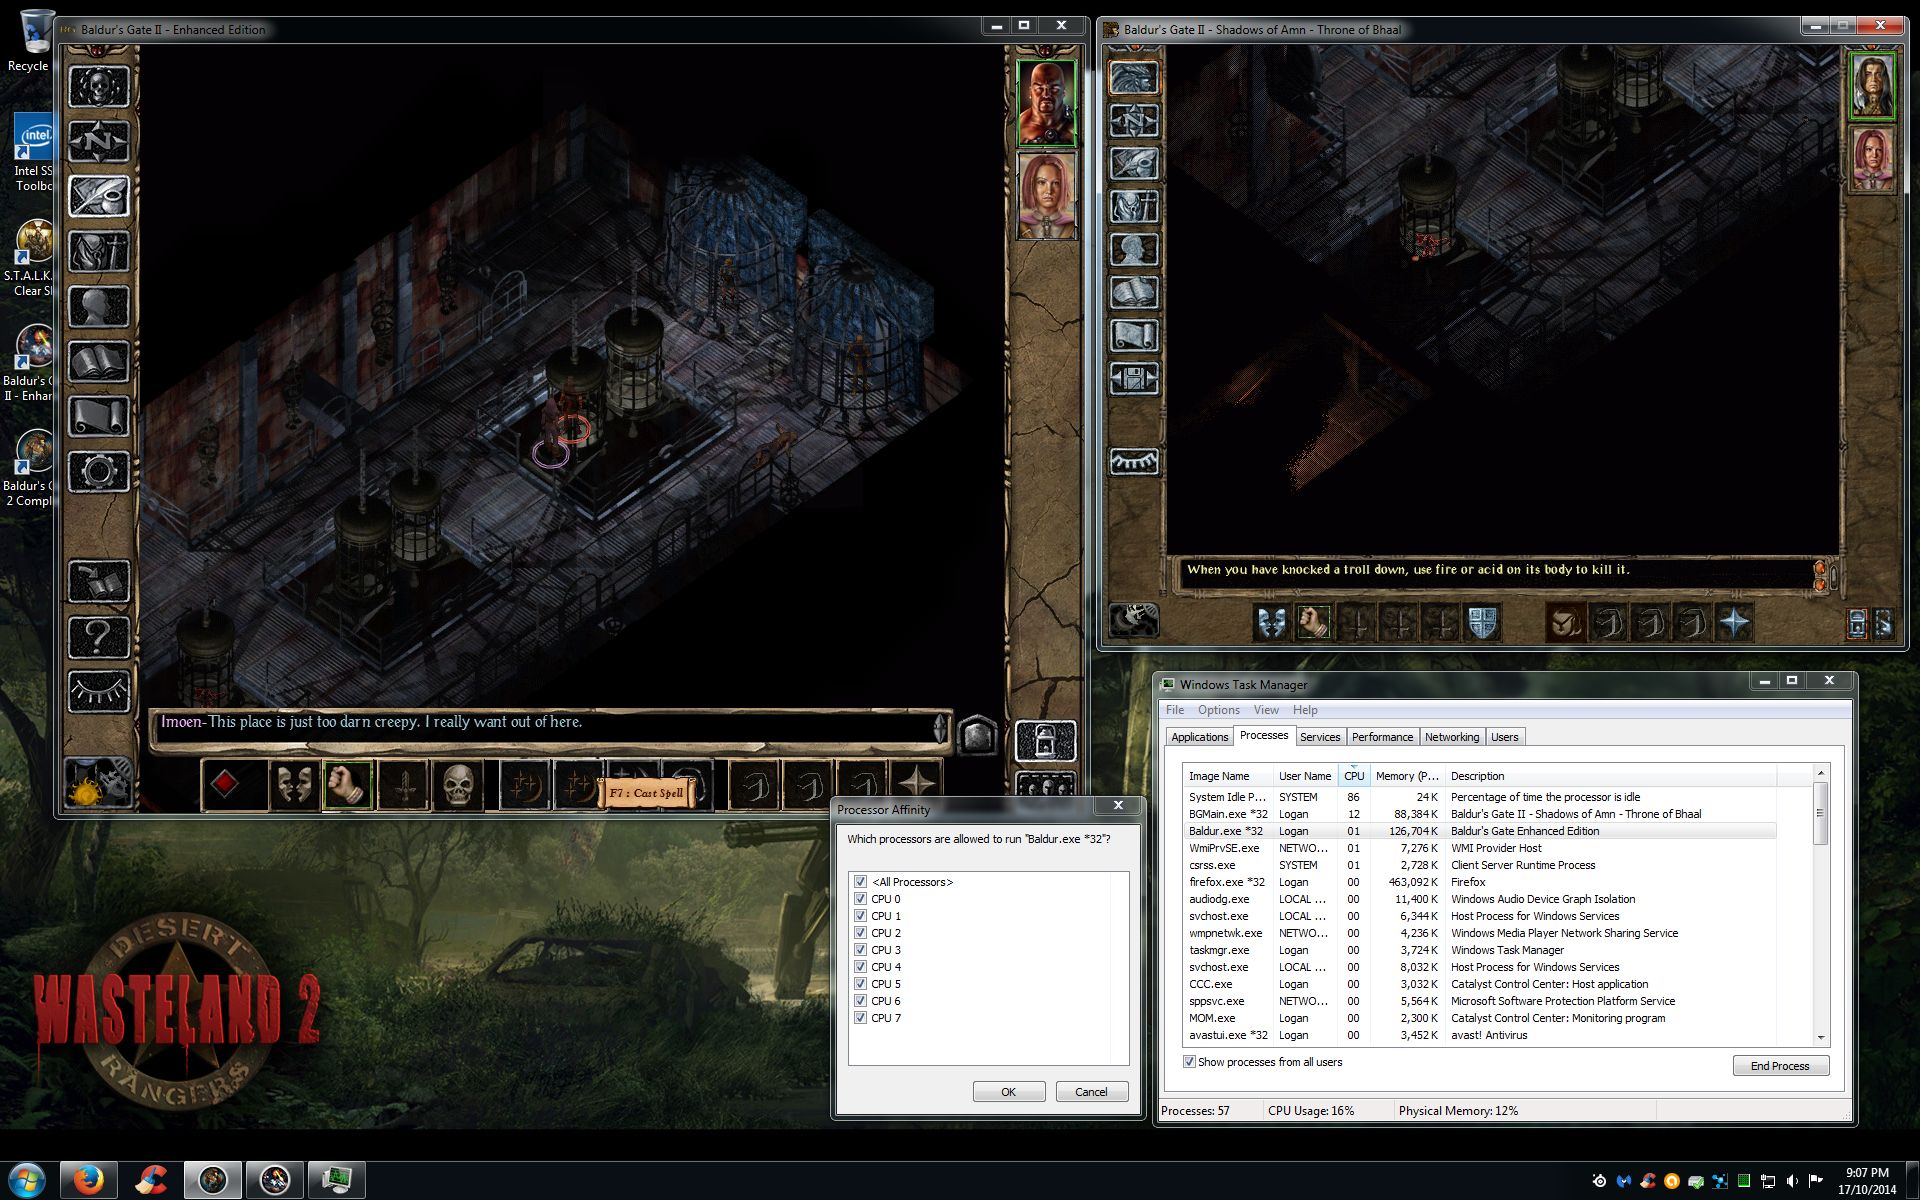This screenshot has width=1920, height=1200.
Task: Uncheck CPU 5 in Processor Affinity
Action: coord(860,984)
